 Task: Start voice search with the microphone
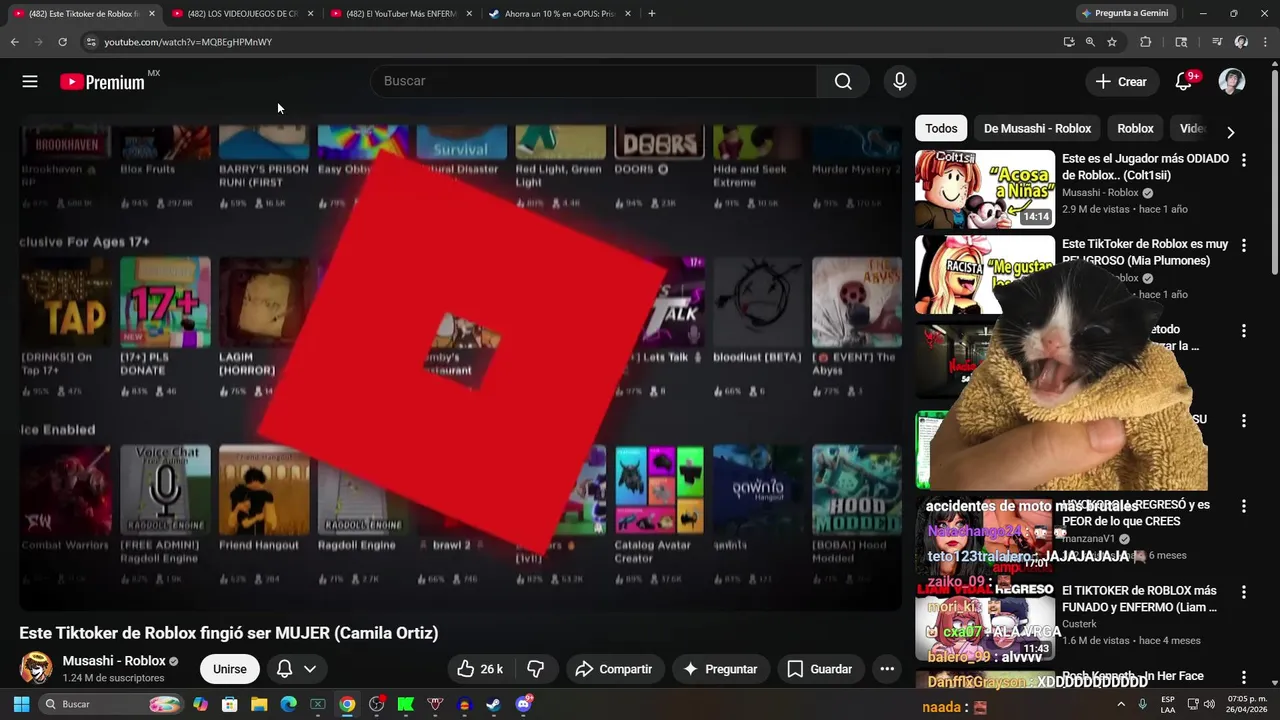[900, 82]
